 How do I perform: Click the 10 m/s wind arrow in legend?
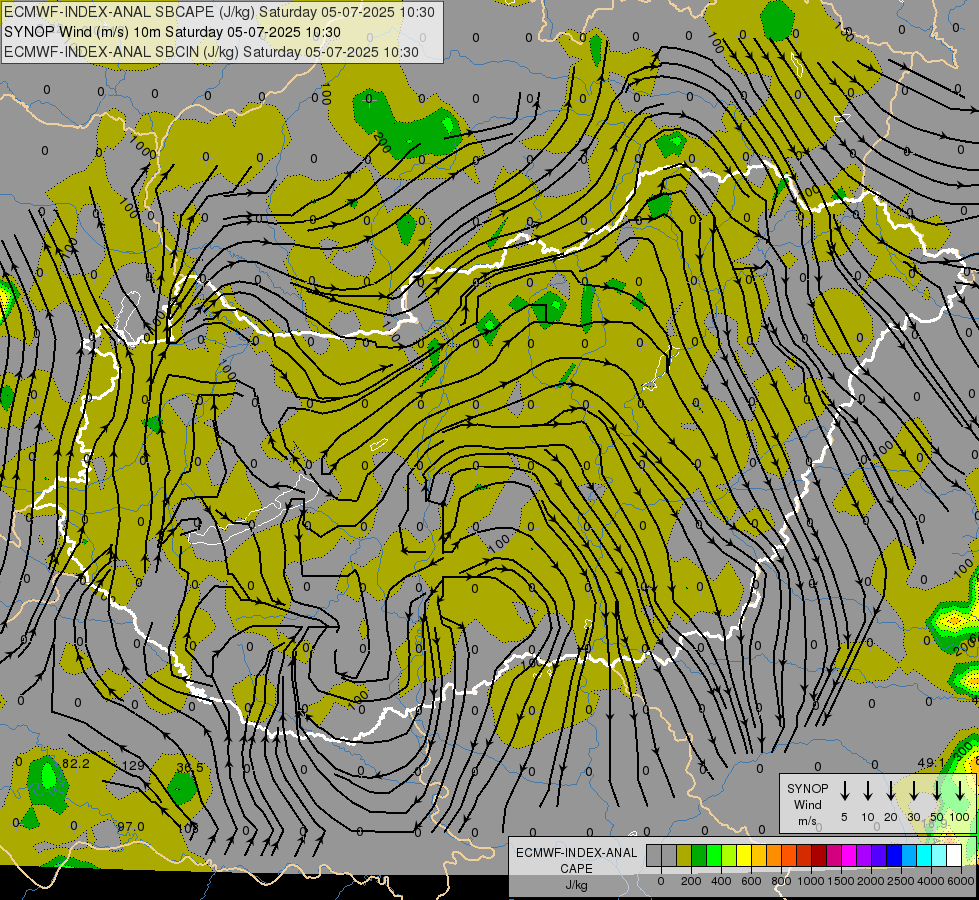click(868, 791)
